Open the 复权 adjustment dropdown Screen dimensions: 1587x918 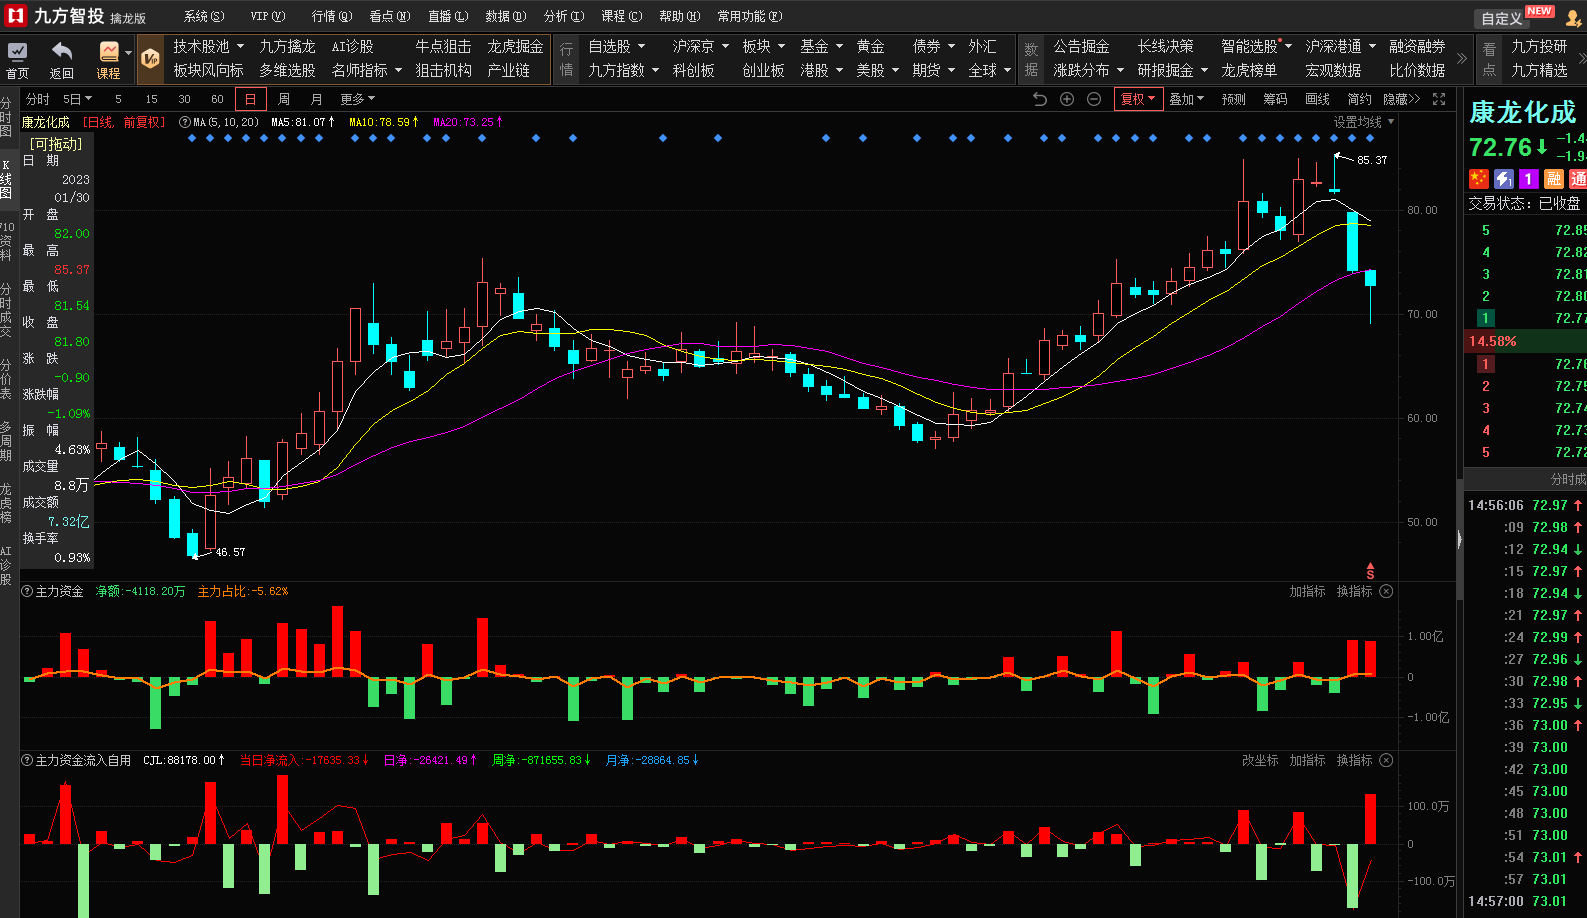coord(1138,99)
